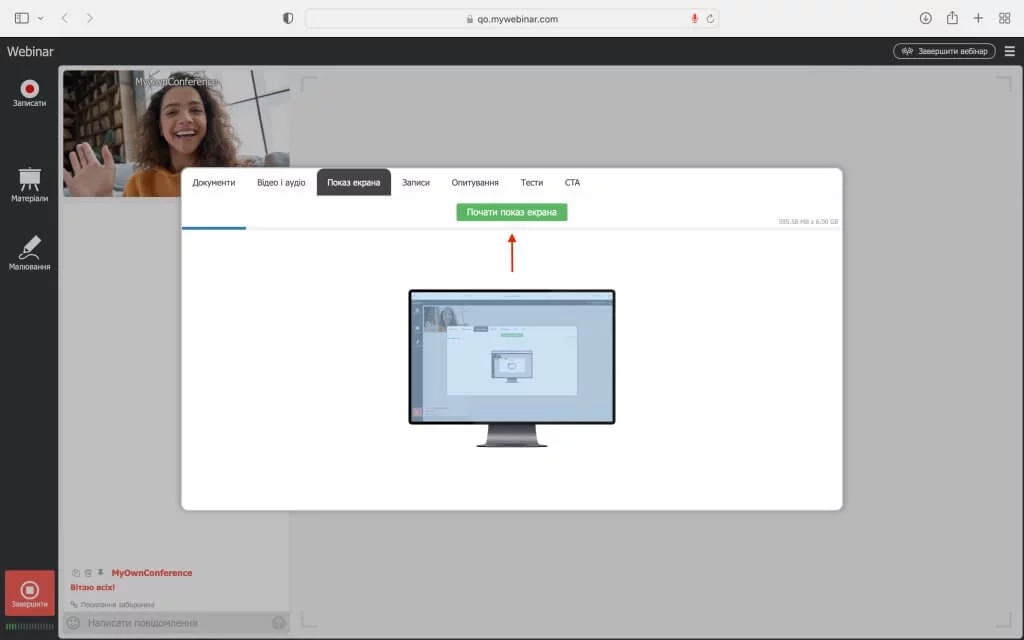Toggle microphone indicator in address bar
The image size is (1024, 640).
pyautogui.click(x=694, y=18)
